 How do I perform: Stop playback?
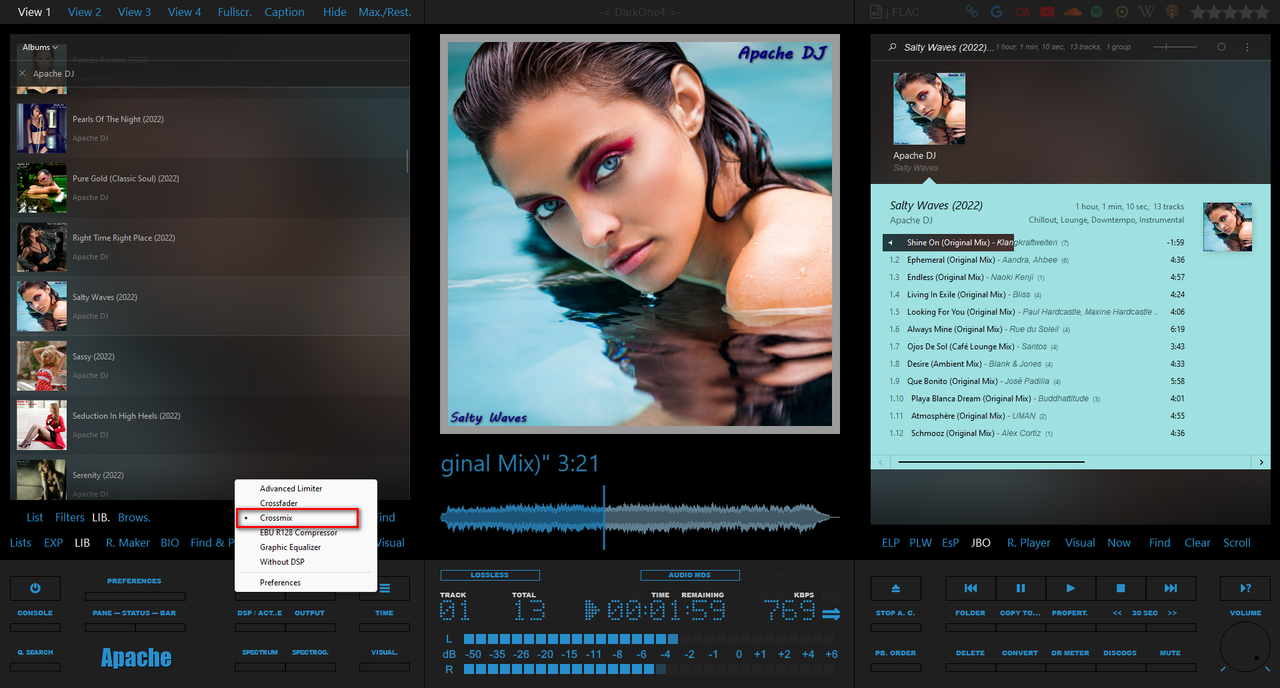point(1121,588)
